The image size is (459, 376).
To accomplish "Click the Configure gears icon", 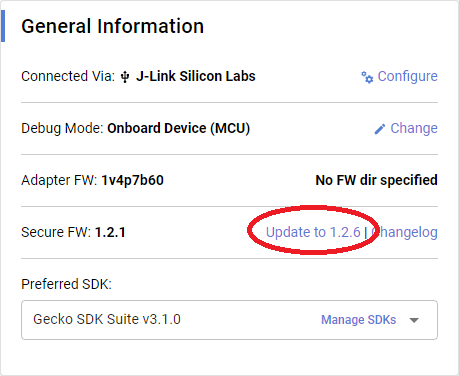I will [367, 77].
